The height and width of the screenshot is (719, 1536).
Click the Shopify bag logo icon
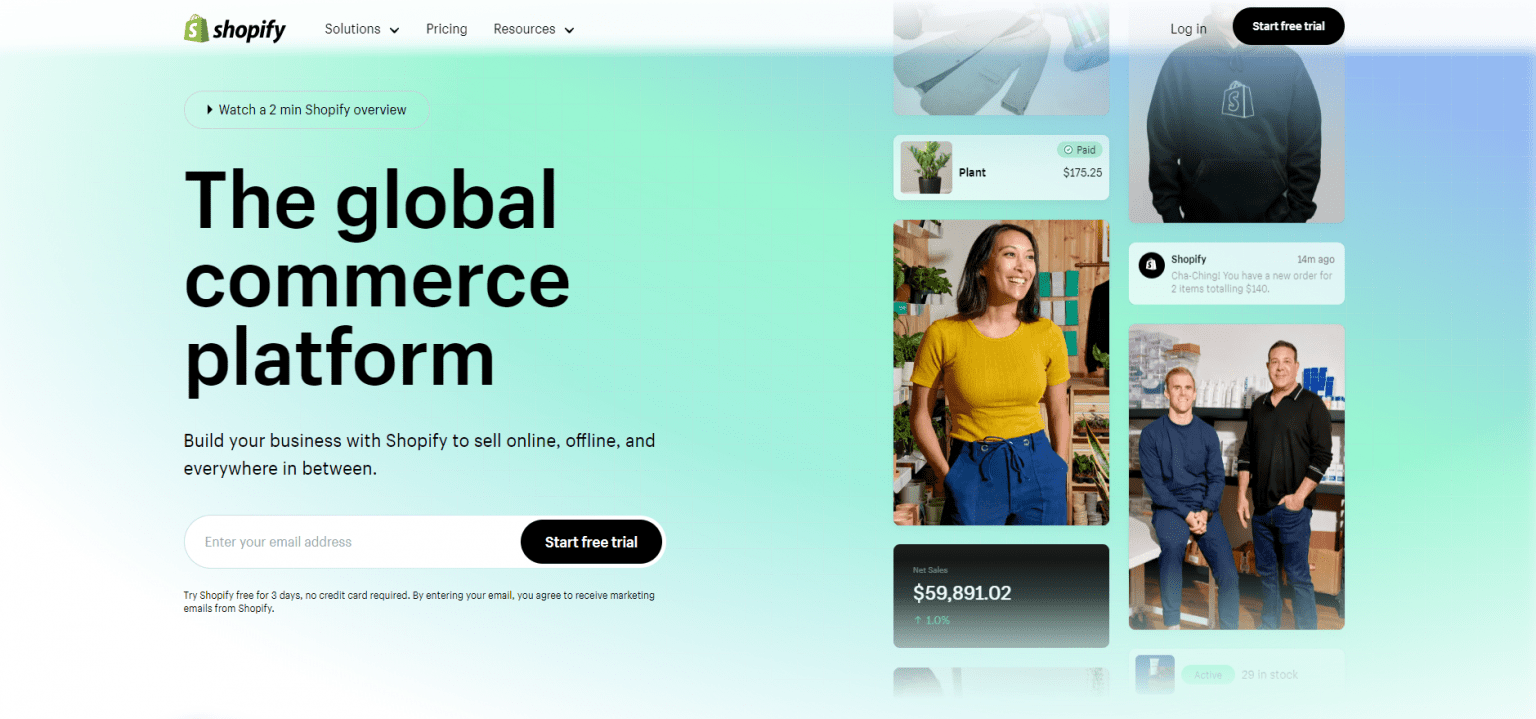(196, 28)
